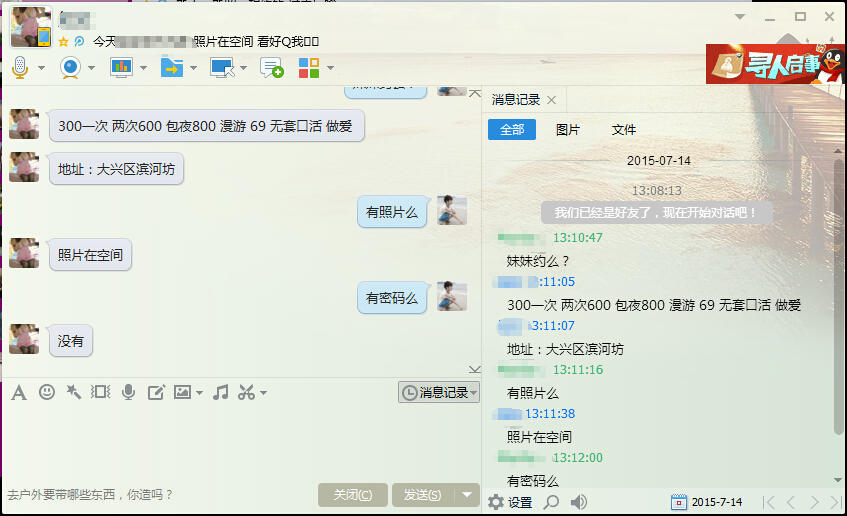
Task: Click the blue icon beside the star
Action: (x=79, y=42)
